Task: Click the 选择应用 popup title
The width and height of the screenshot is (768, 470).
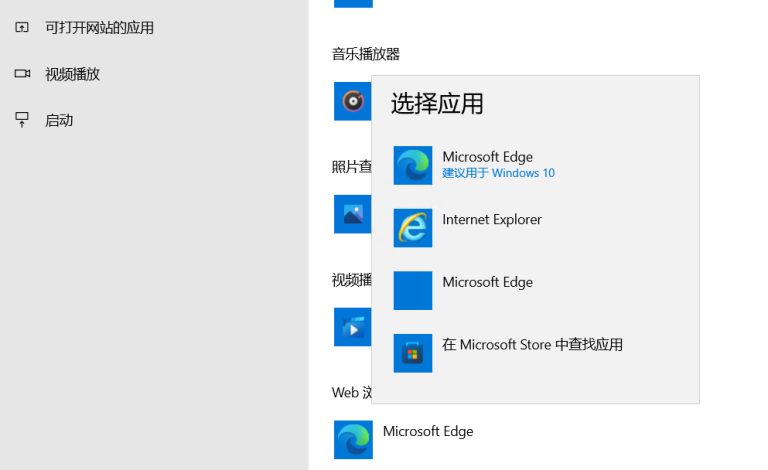Action: [437, 104]
